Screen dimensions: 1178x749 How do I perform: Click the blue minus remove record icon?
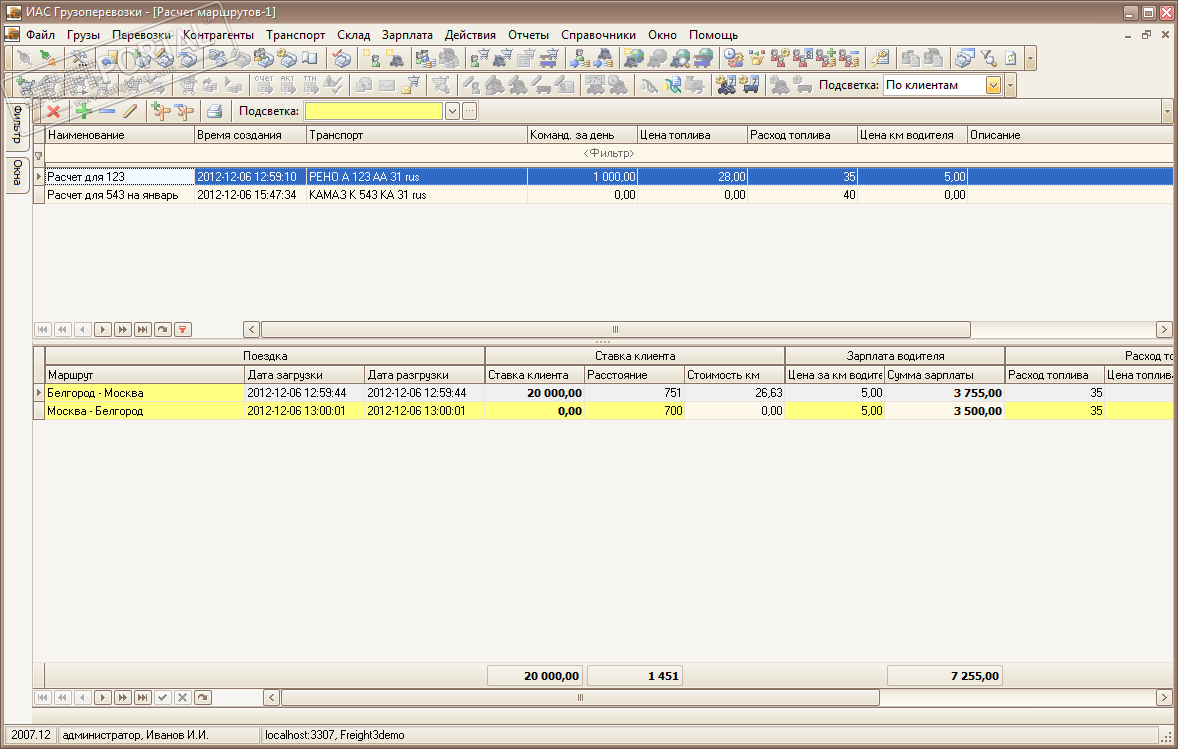(106, 111)
